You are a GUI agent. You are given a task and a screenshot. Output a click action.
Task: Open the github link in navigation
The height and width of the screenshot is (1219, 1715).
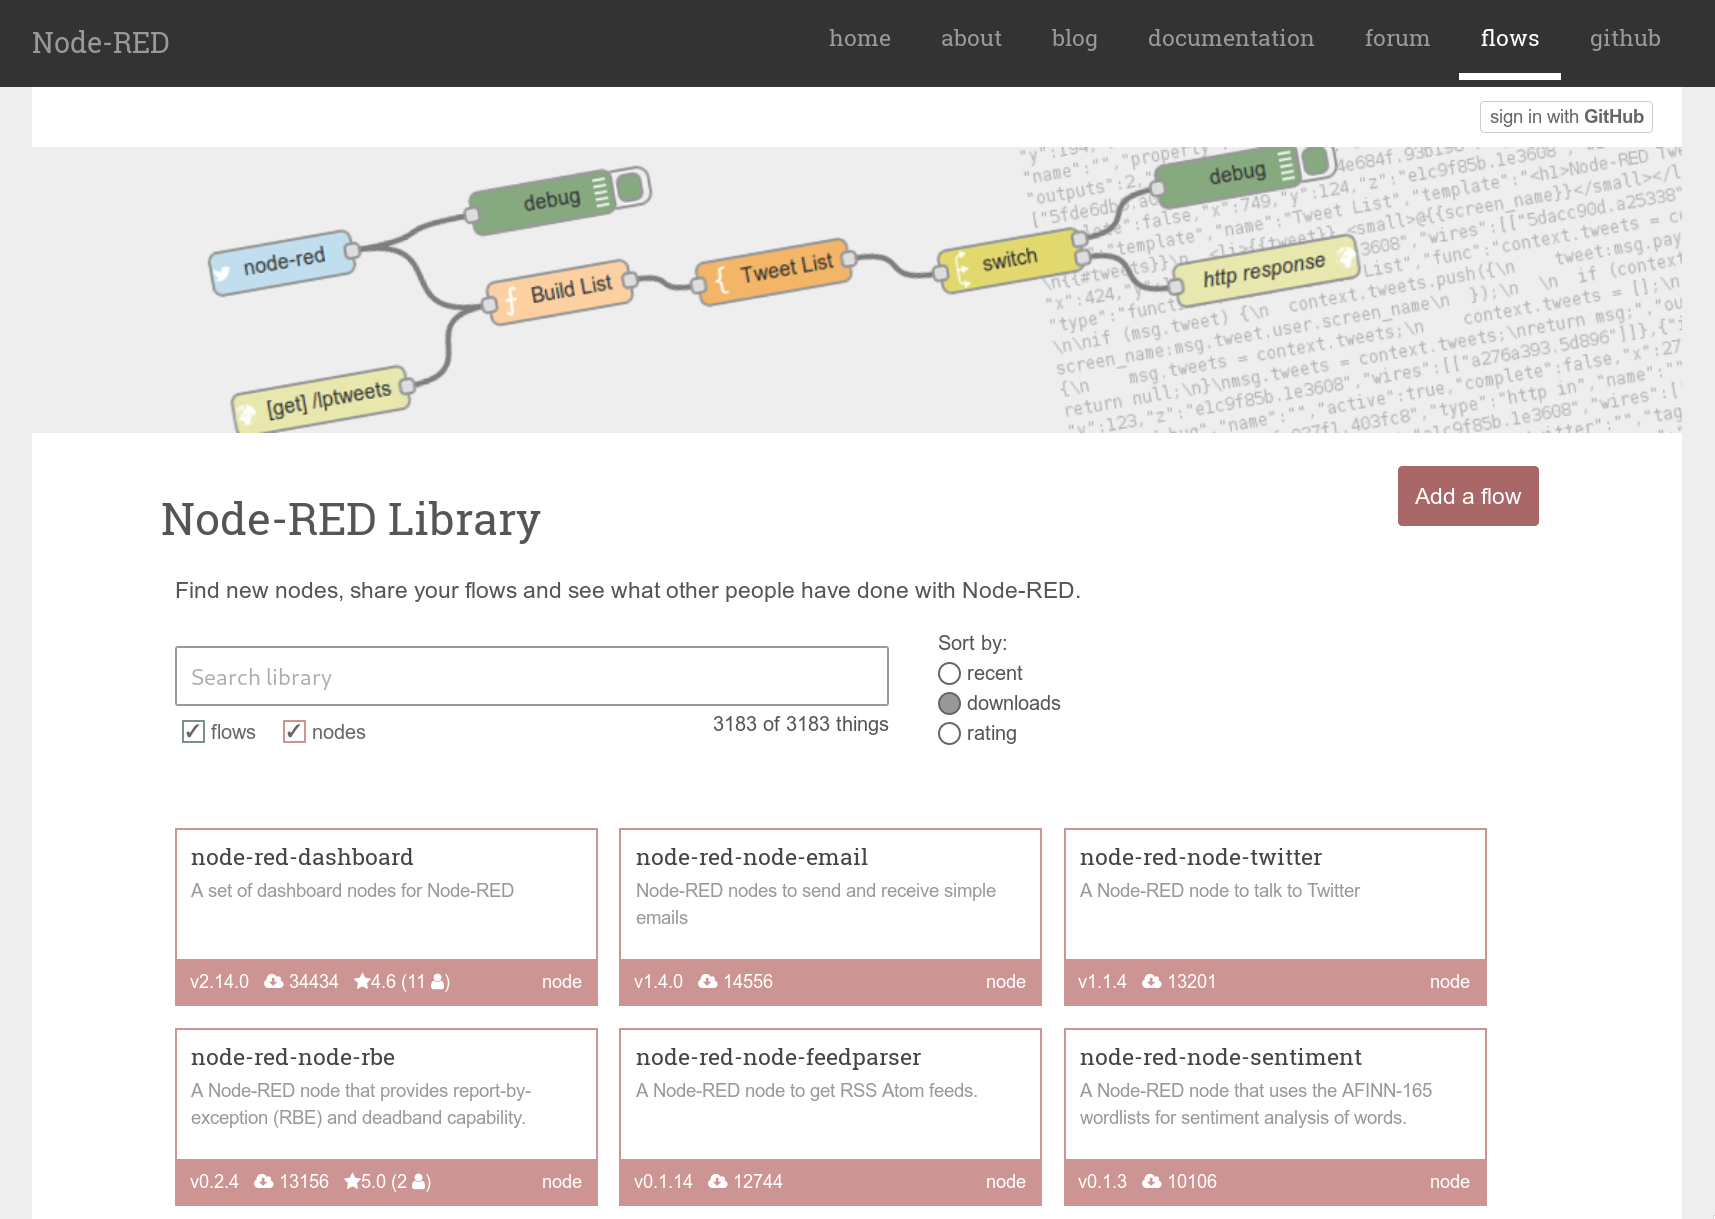click(1625, 38)
